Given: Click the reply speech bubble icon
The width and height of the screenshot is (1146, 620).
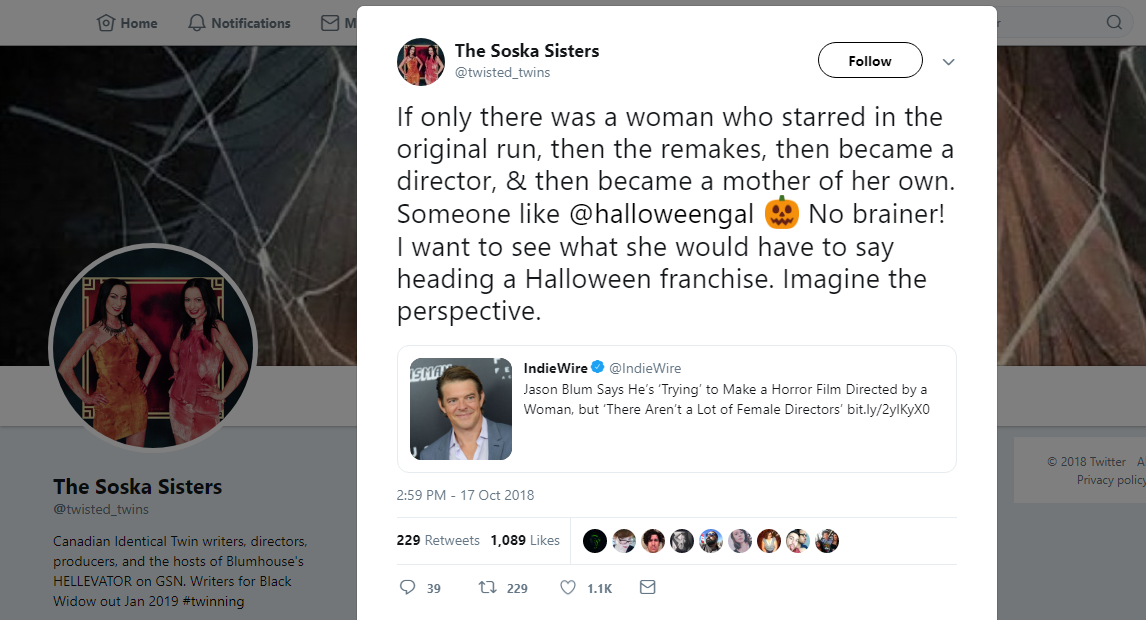Looking at the screenshot, I should click(407, 588).
